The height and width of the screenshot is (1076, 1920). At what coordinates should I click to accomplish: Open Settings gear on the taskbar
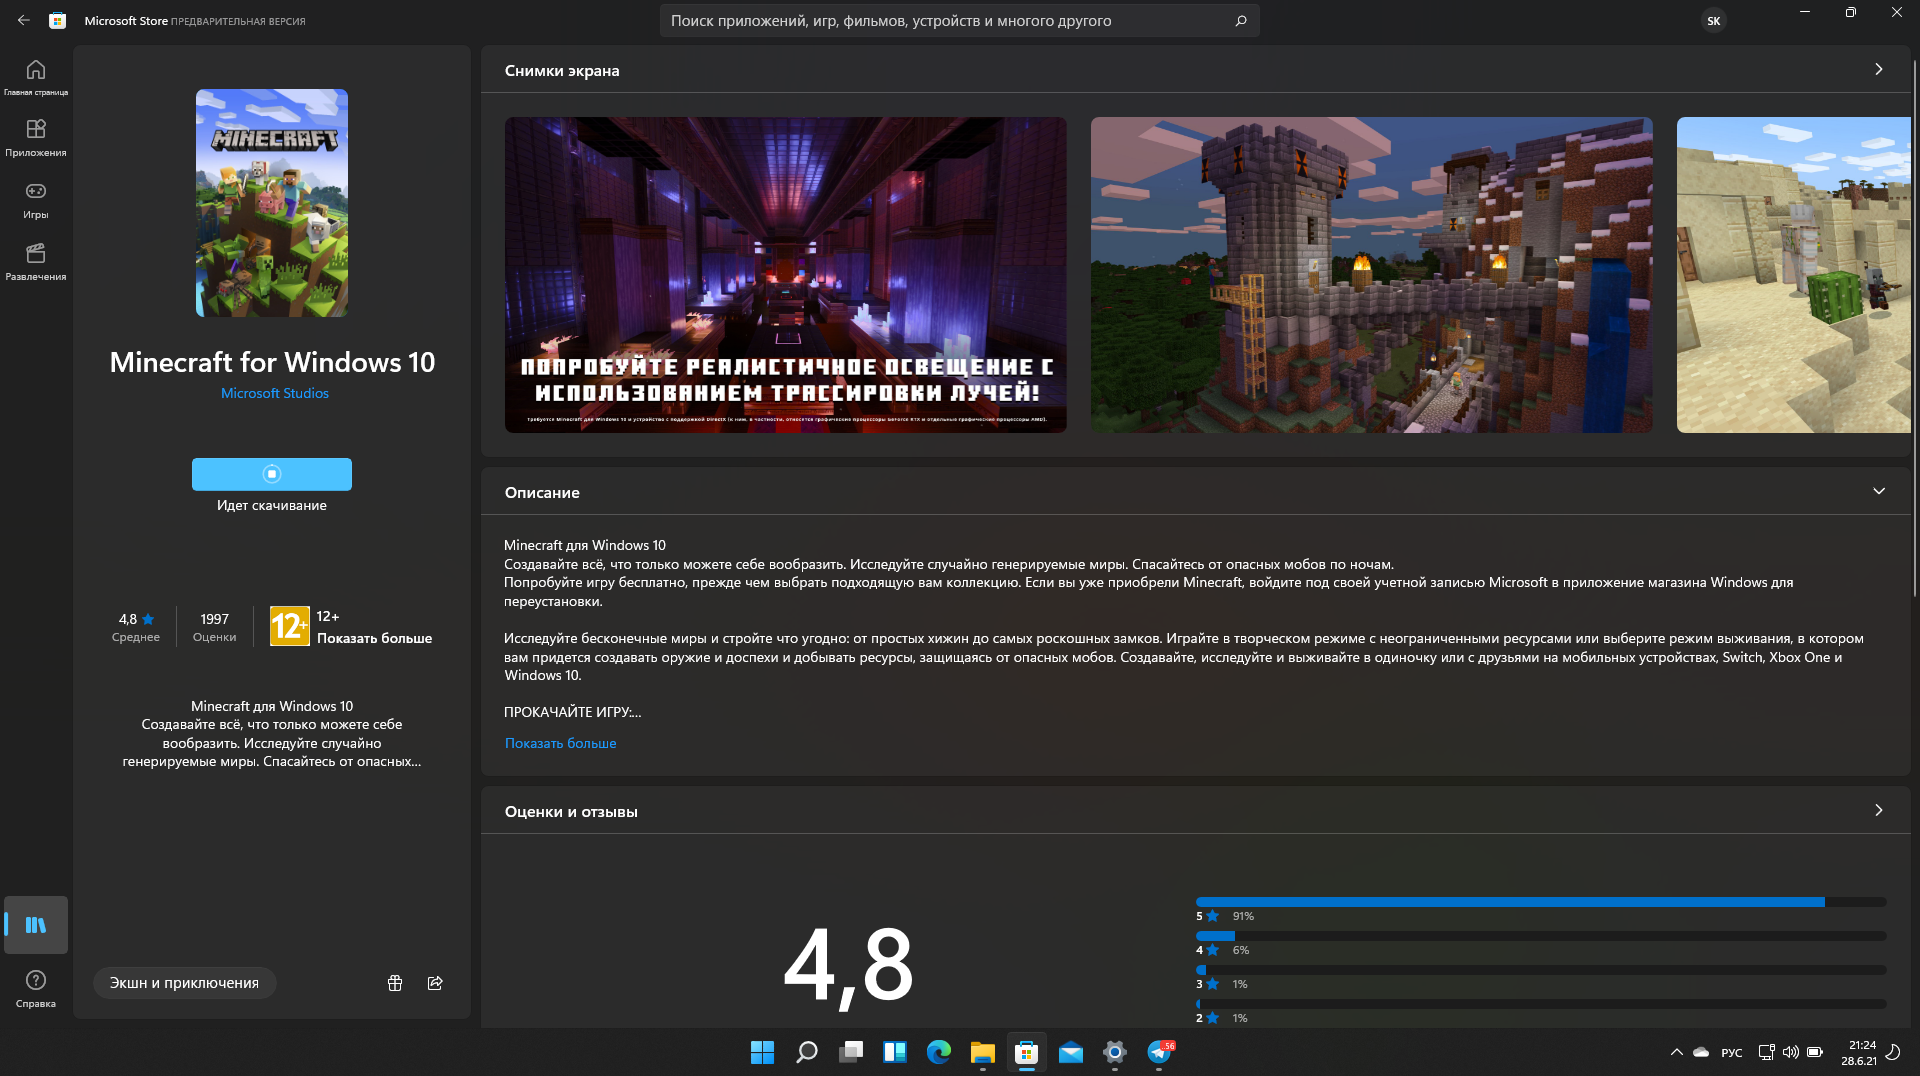1114,1052
